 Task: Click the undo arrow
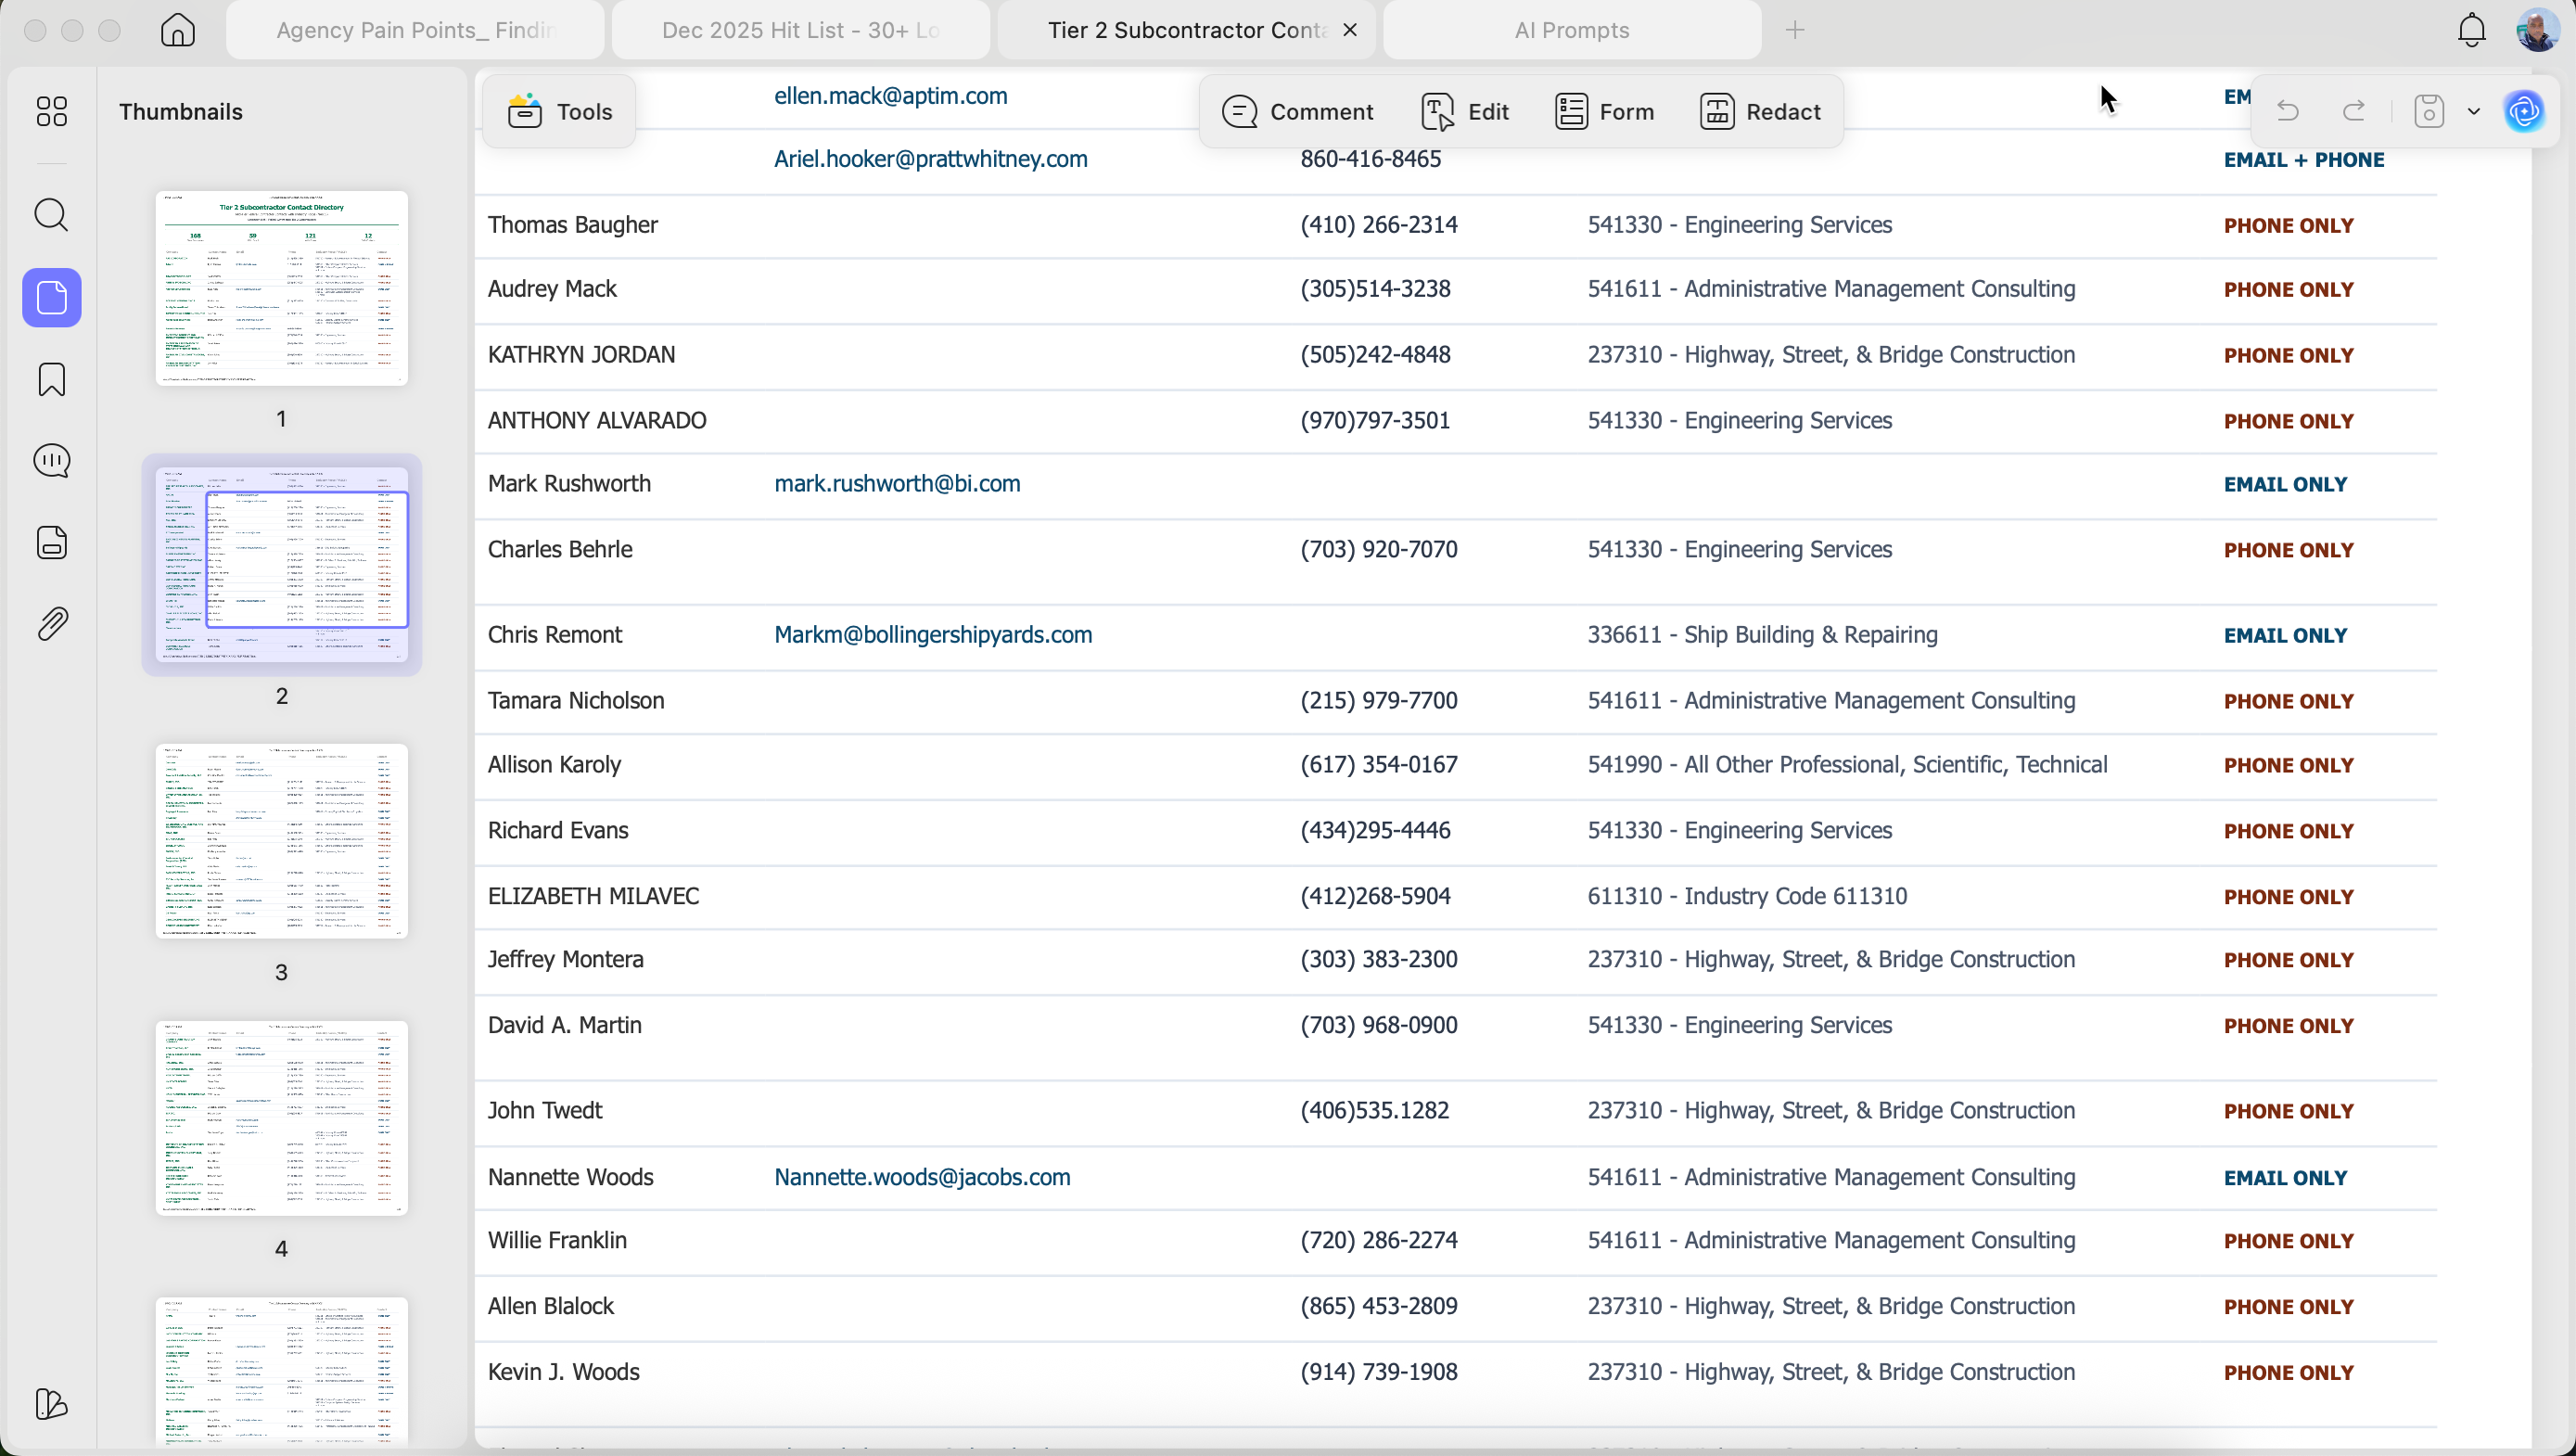[2287, 111]
